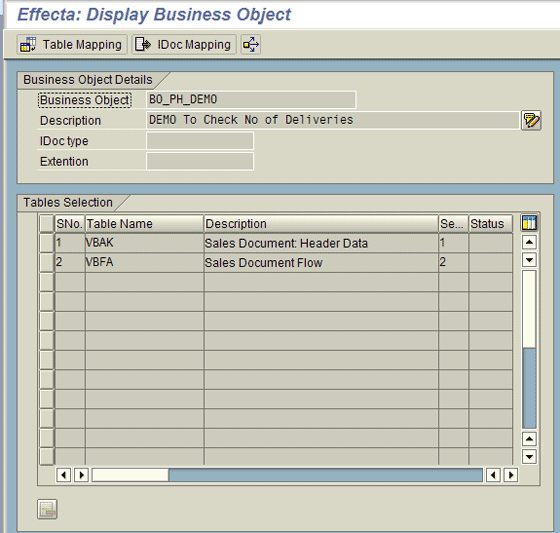Image resolution: width=560 pixels, height=533 pixels.
Task: Click the hierarchy icon next to IDoc Mapping
Action: 251,45
